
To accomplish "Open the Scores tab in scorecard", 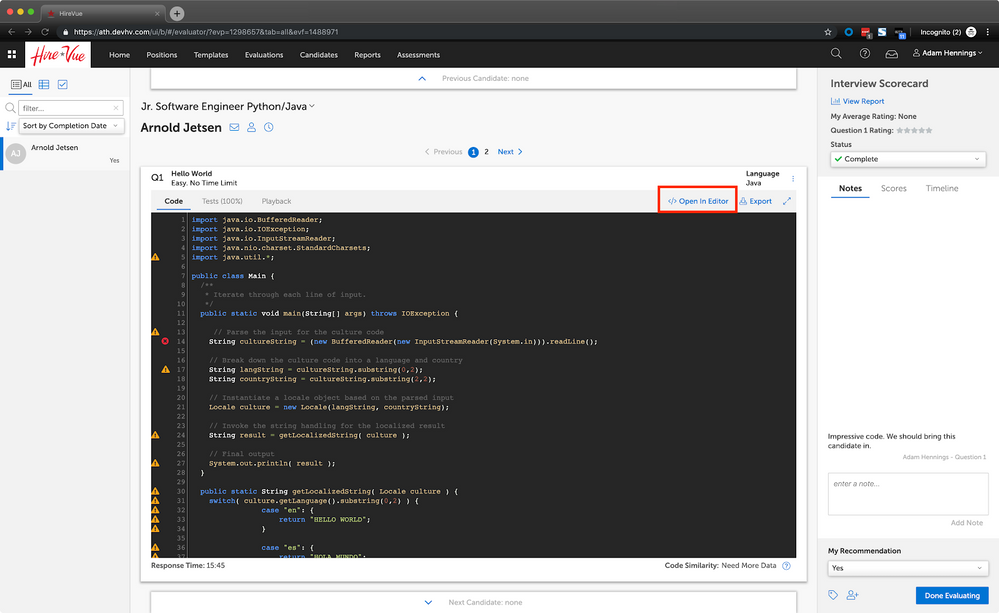I will (x=893, y=188).
